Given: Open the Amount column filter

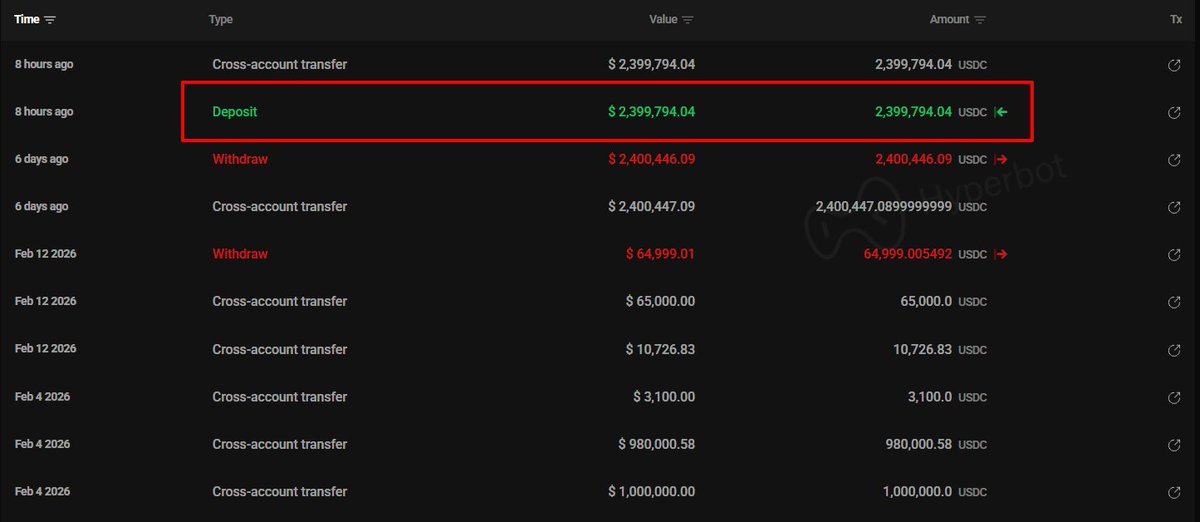Looking at the screenshot, I should [980, 20].
